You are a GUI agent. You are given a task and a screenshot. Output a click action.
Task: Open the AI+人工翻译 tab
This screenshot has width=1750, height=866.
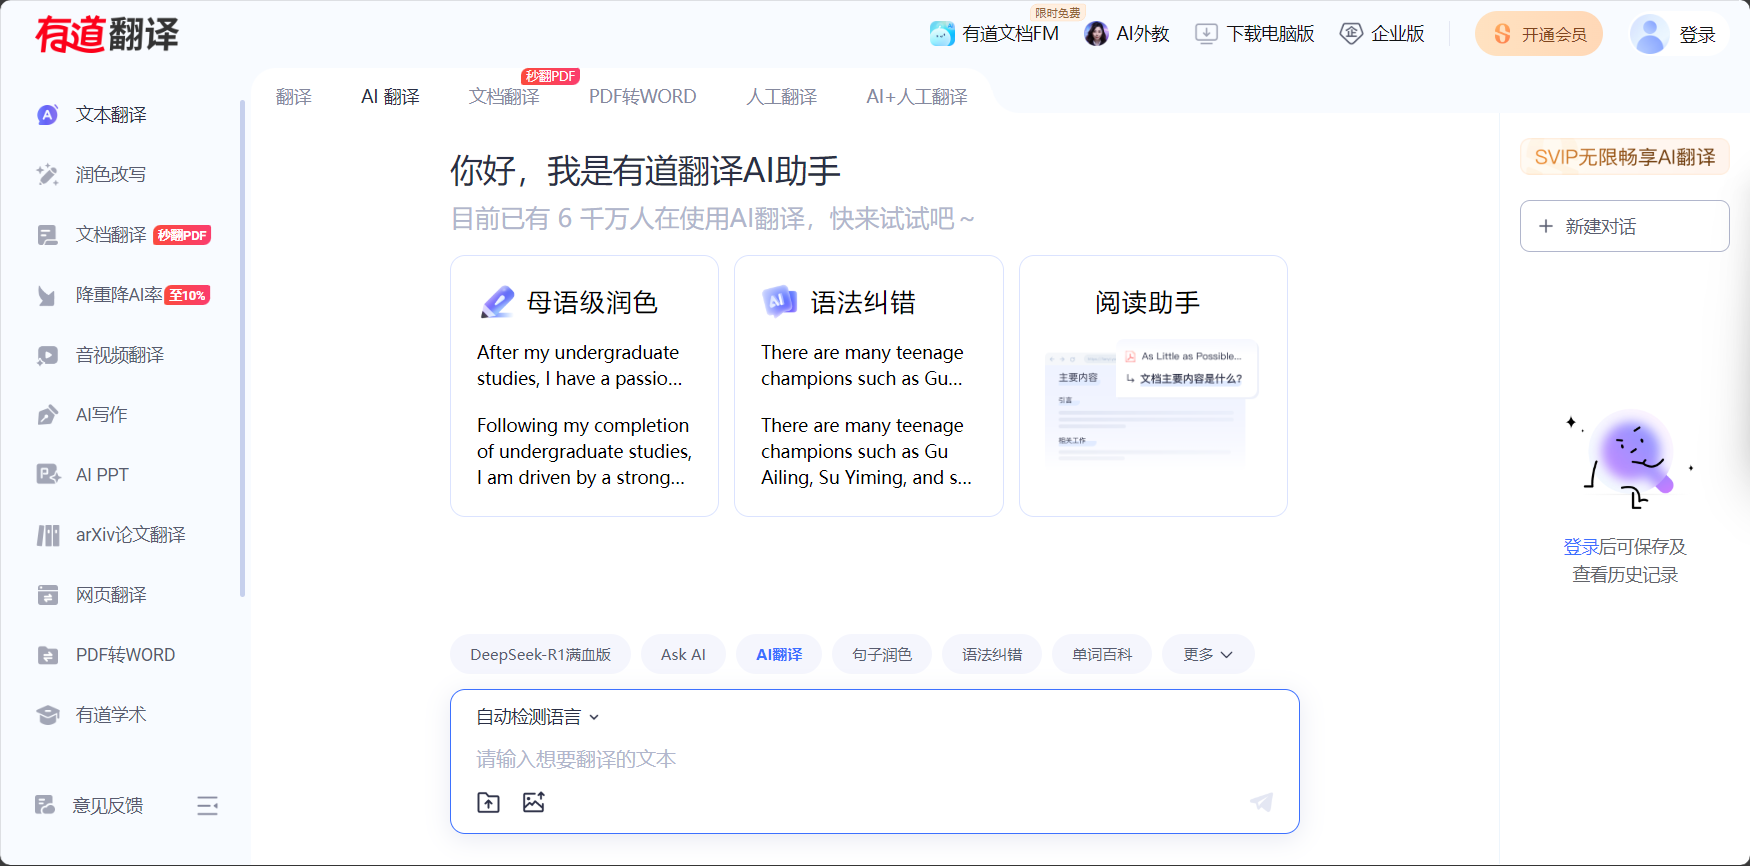point(917,97)
